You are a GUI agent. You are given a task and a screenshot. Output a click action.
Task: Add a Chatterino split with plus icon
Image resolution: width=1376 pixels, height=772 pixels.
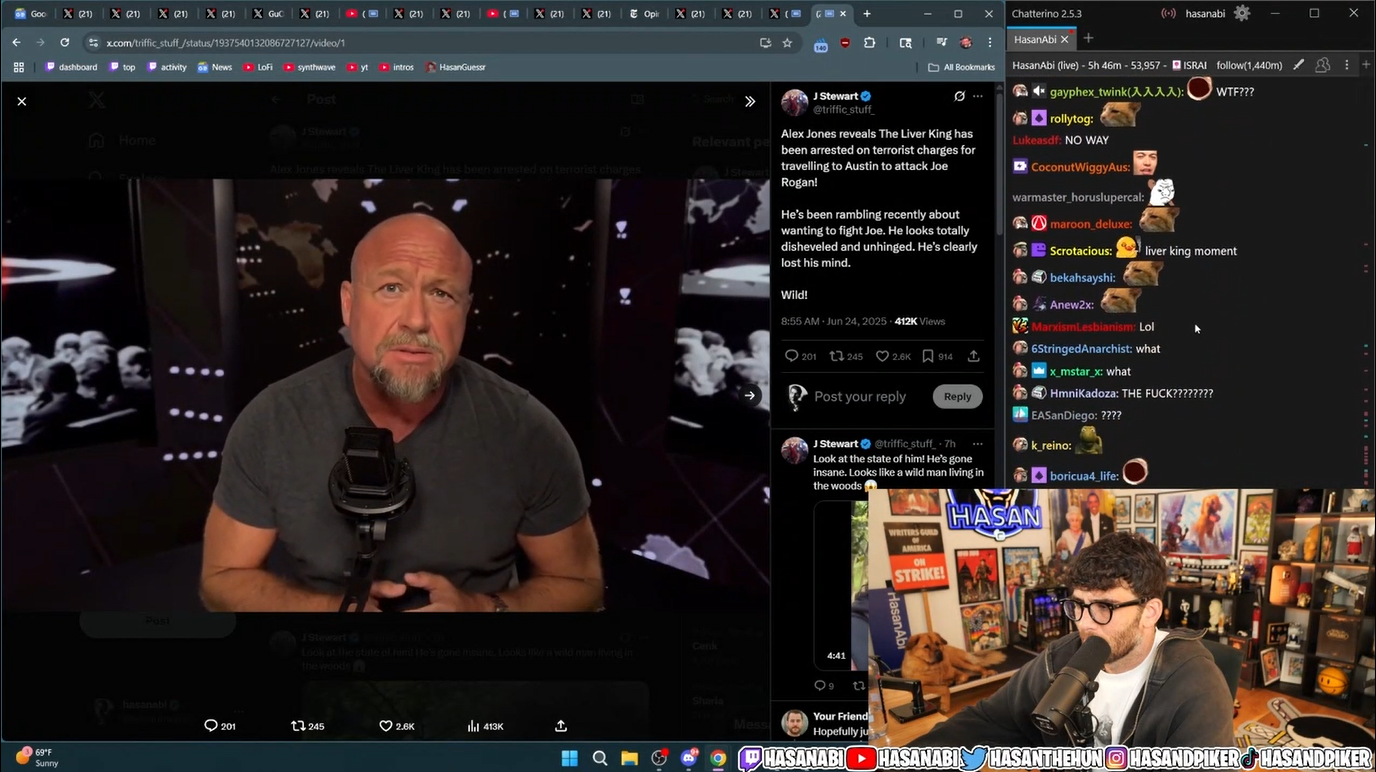(x=1366, y=65)
